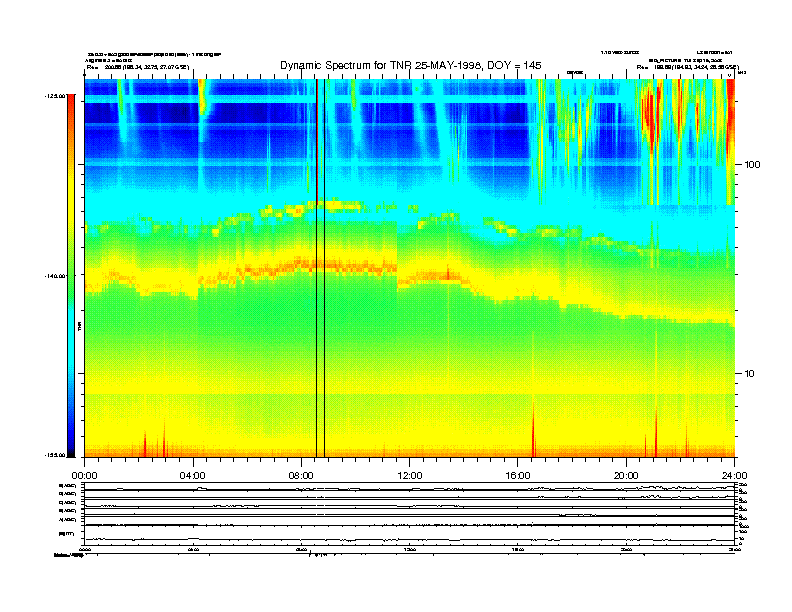792x612 pixels.
Task: Click the 12:00 time axis label
Action: tap(410, 476)
